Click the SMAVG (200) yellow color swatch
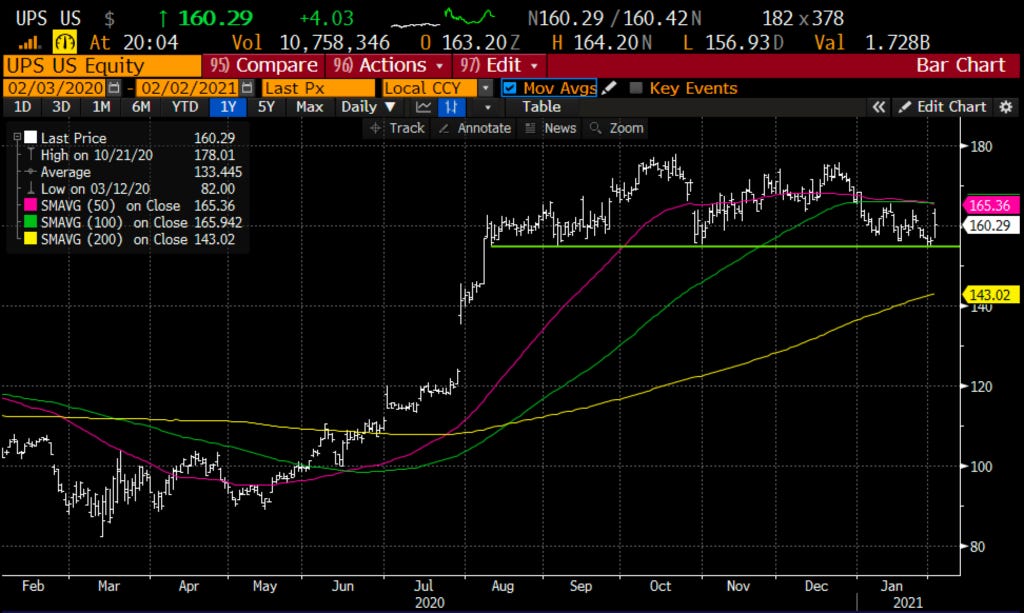 (x=31, y=240)
